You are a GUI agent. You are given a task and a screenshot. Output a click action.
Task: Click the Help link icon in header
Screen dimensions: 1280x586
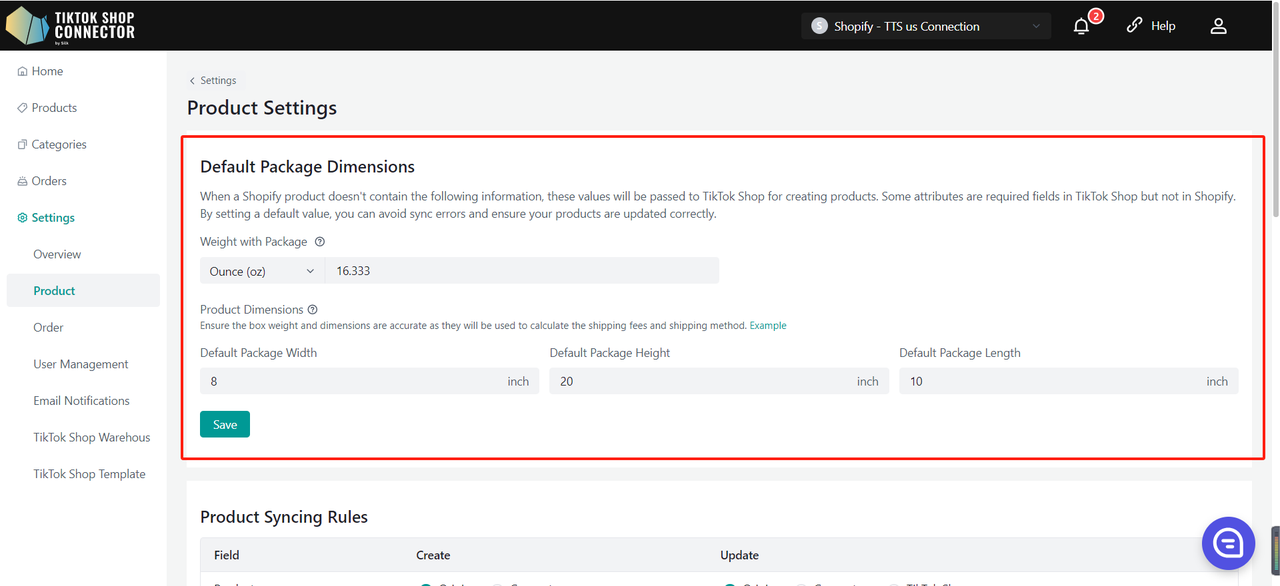1134,26
